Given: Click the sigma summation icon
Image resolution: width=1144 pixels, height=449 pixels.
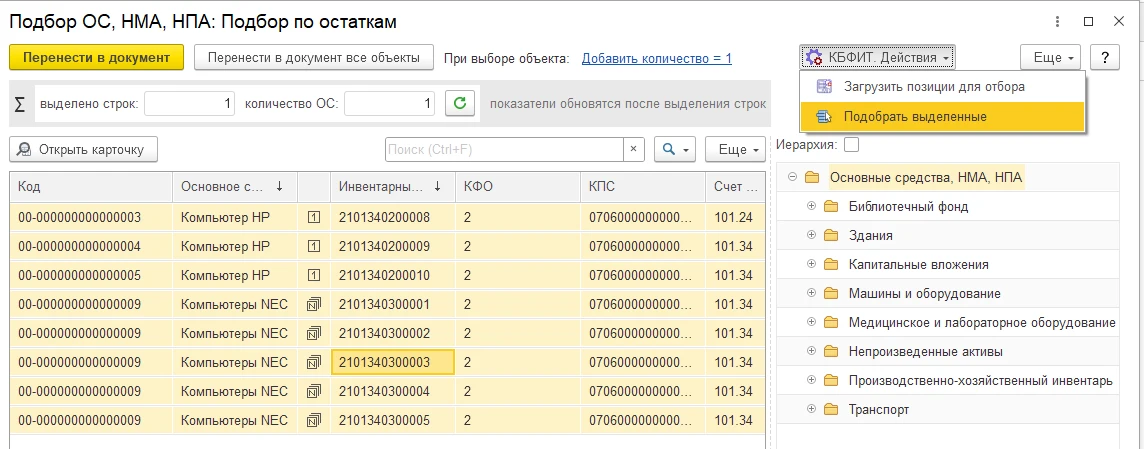Looking at the screenshot, I should pyautogui.click(x=20, y=104).
